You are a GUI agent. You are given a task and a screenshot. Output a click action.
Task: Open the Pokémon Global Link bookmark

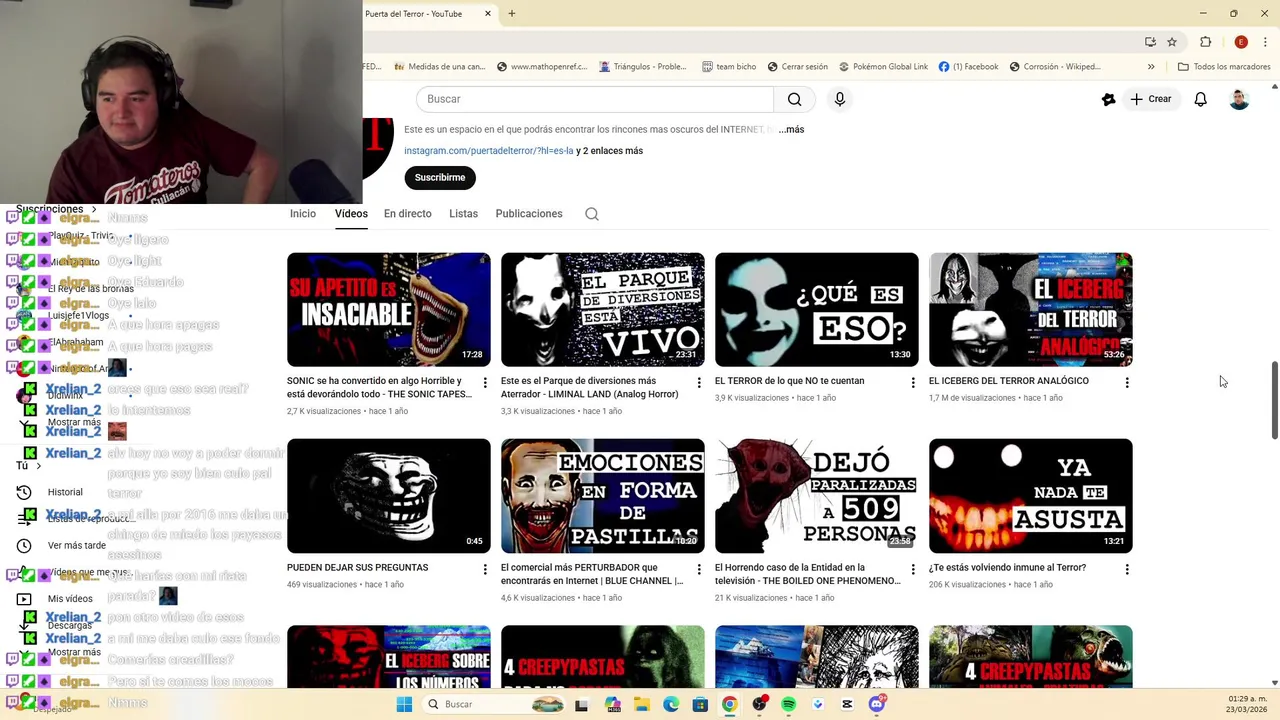[883, 67]
